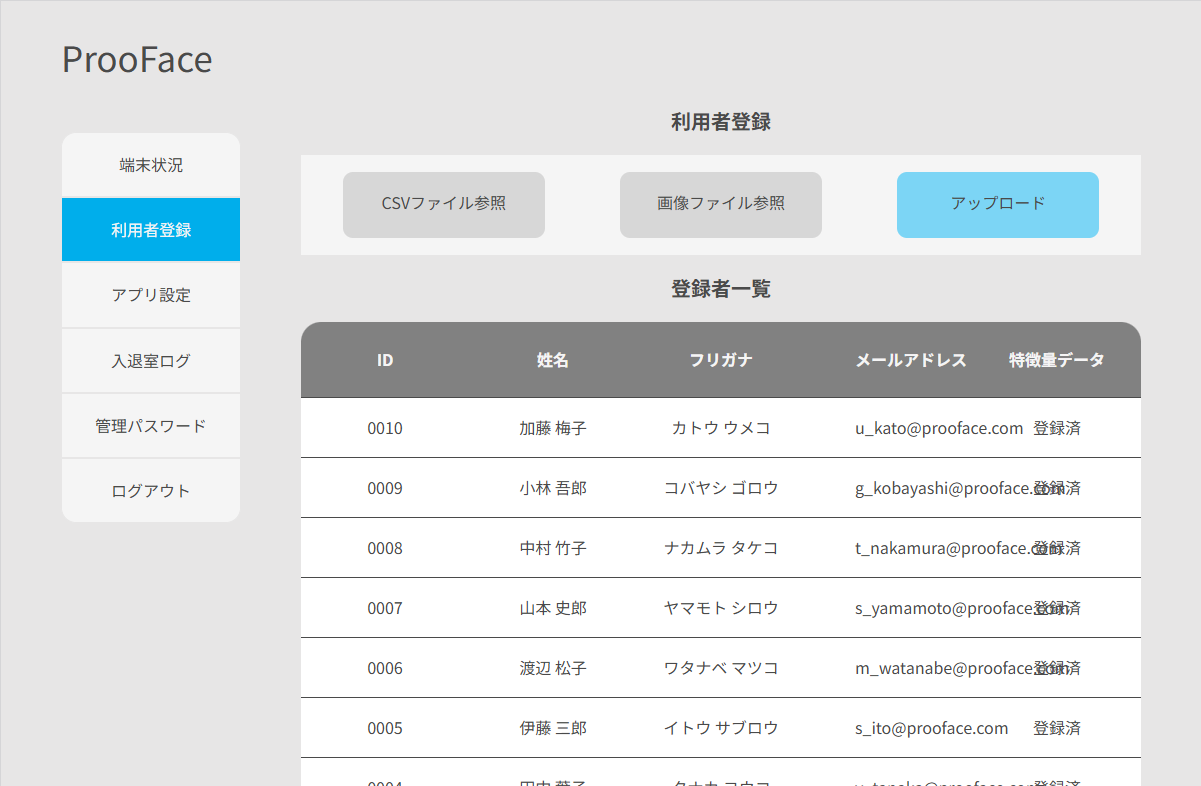Image resolution: width=1201 pixels, height=786 pixels.
Task: Go to アプリ設定 in the sidebar
Action: pos(151,295)
